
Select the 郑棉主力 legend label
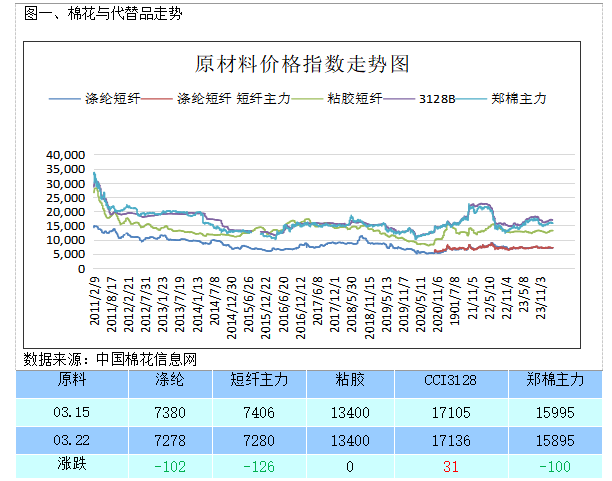(x=519, y=99)
